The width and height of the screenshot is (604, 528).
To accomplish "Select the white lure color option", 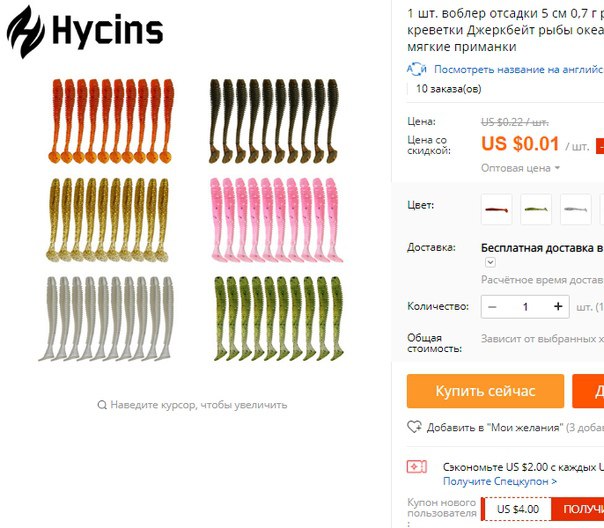I will (575, 210).
